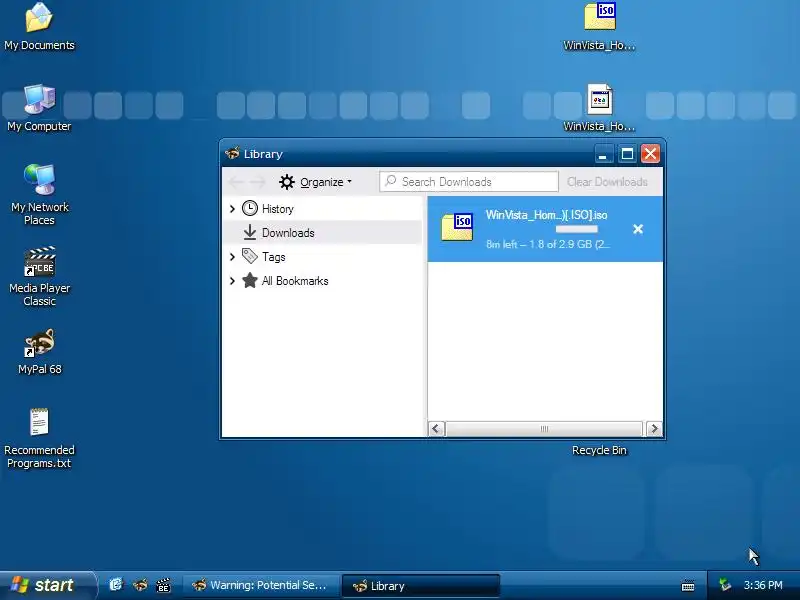This screenshot has height=600, width=800.
Task: Click the download progress bar
Action: [577, 229]
